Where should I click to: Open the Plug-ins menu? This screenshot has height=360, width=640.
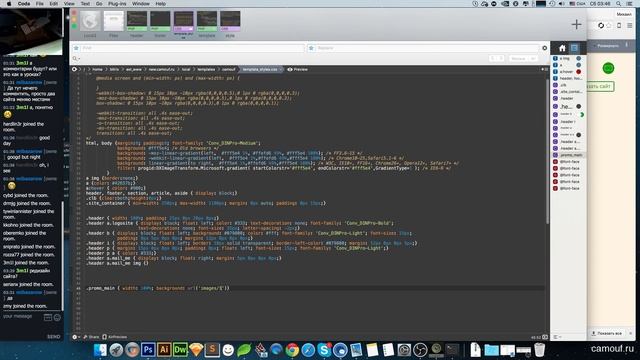tap(117, 3)
